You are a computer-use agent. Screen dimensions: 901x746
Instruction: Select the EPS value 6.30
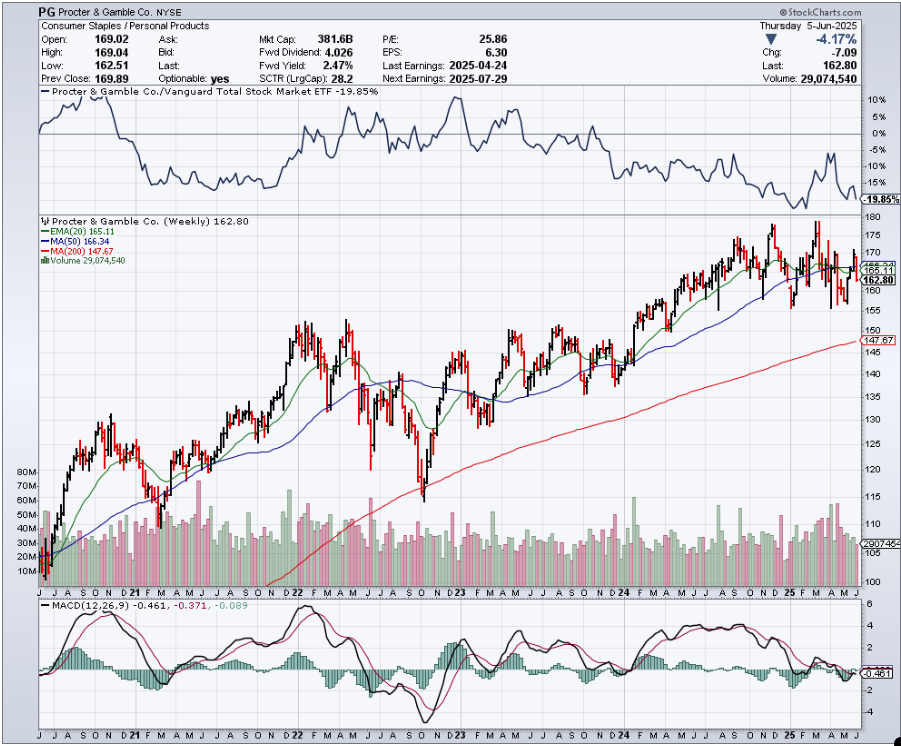click(x=496, y=52)
